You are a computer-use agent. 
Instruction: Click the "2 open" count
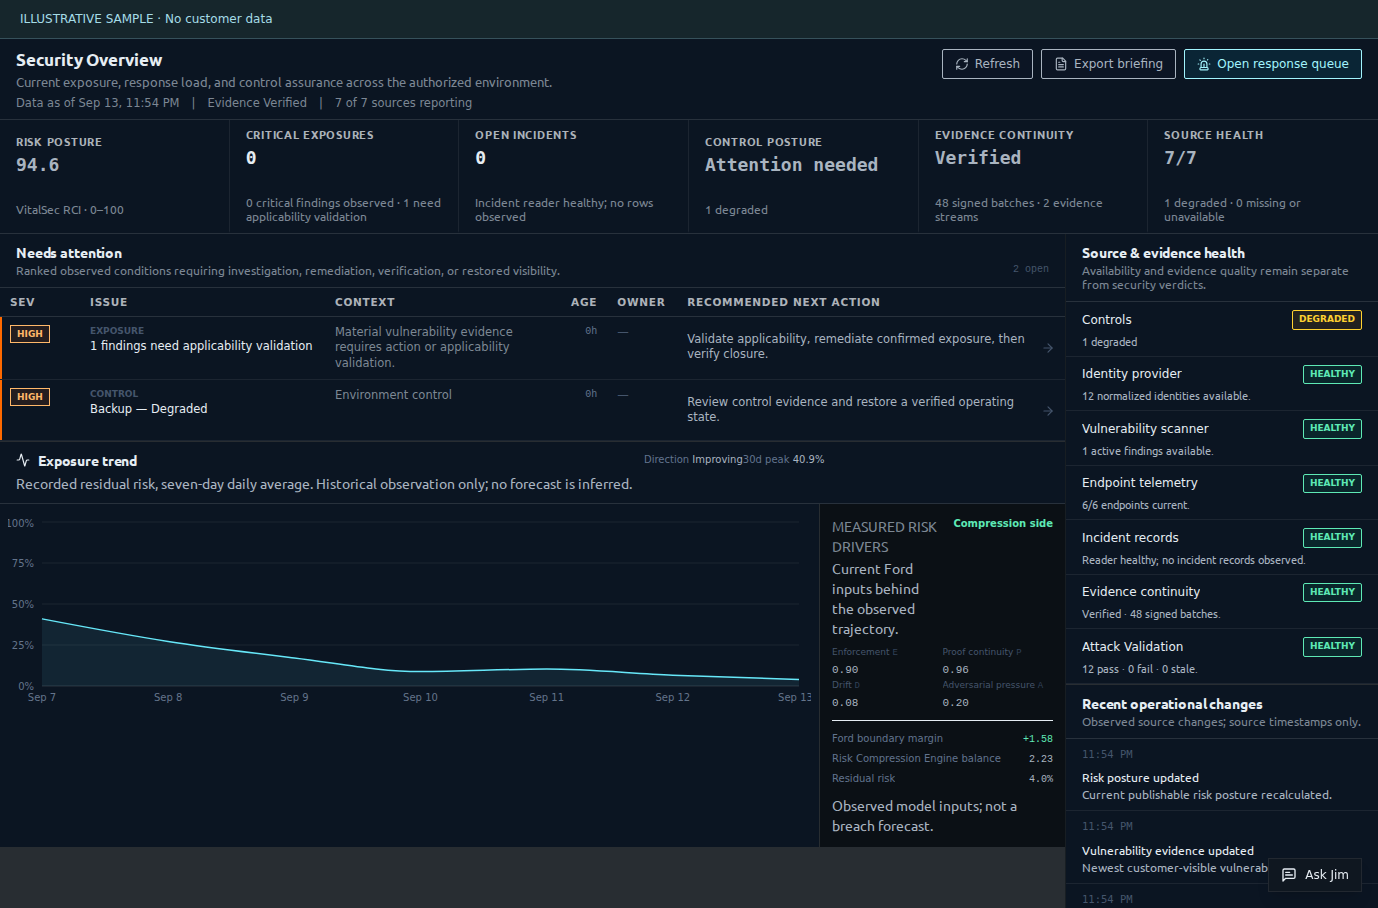(1031, 269)
